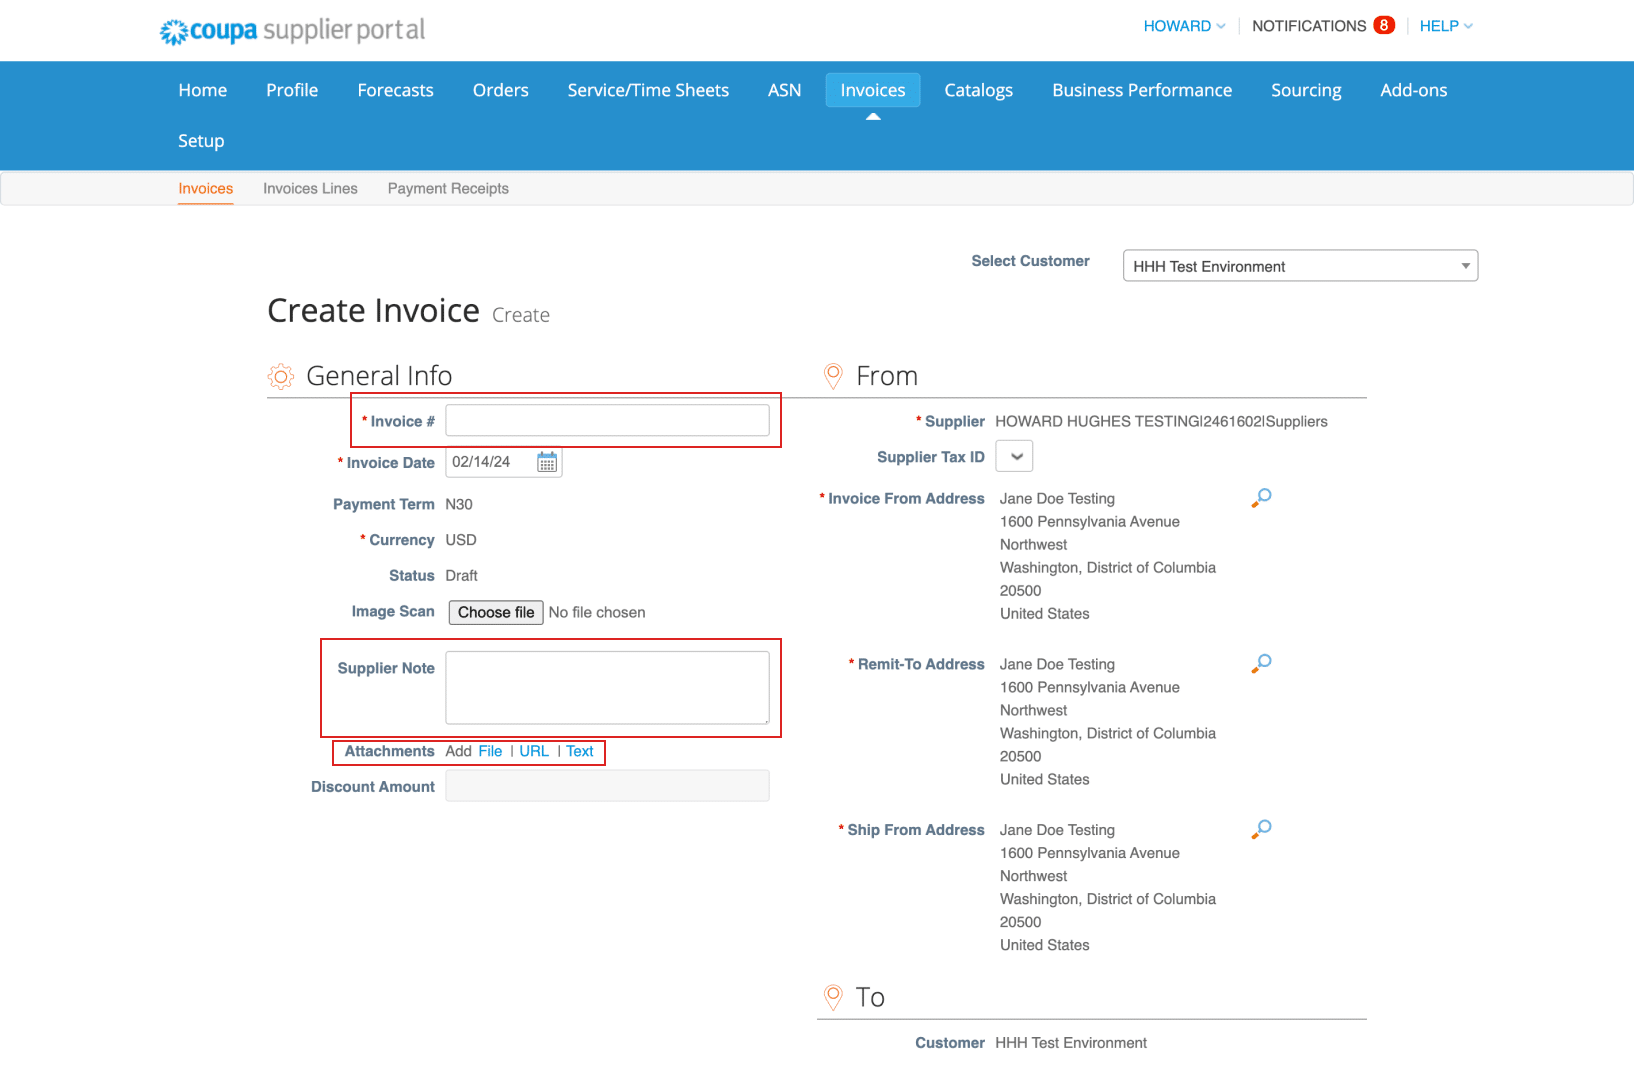
Task: Open notifications via the red badge
Action: [x=1384, y=25]
